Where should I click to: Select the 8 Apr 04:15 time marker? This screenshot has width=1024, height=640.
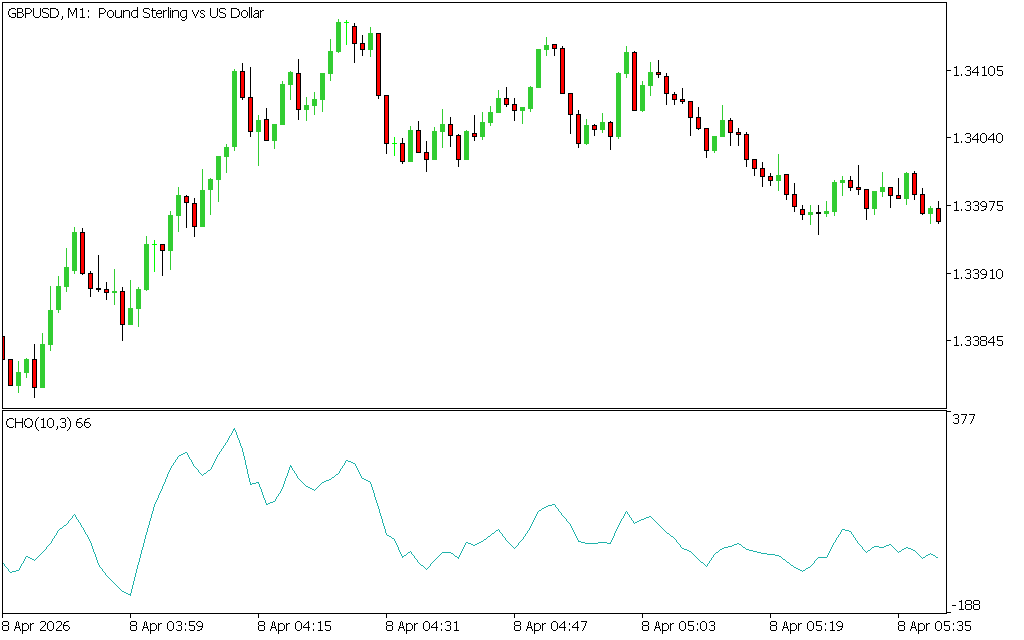point(295,627)
